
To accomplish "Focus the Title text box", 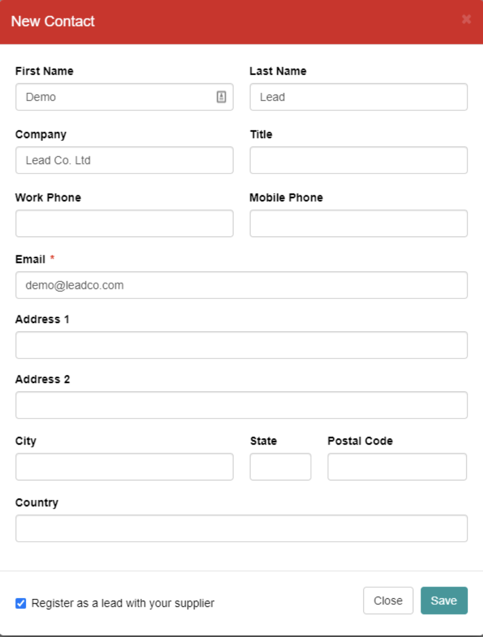I will (x=359, y=160).
